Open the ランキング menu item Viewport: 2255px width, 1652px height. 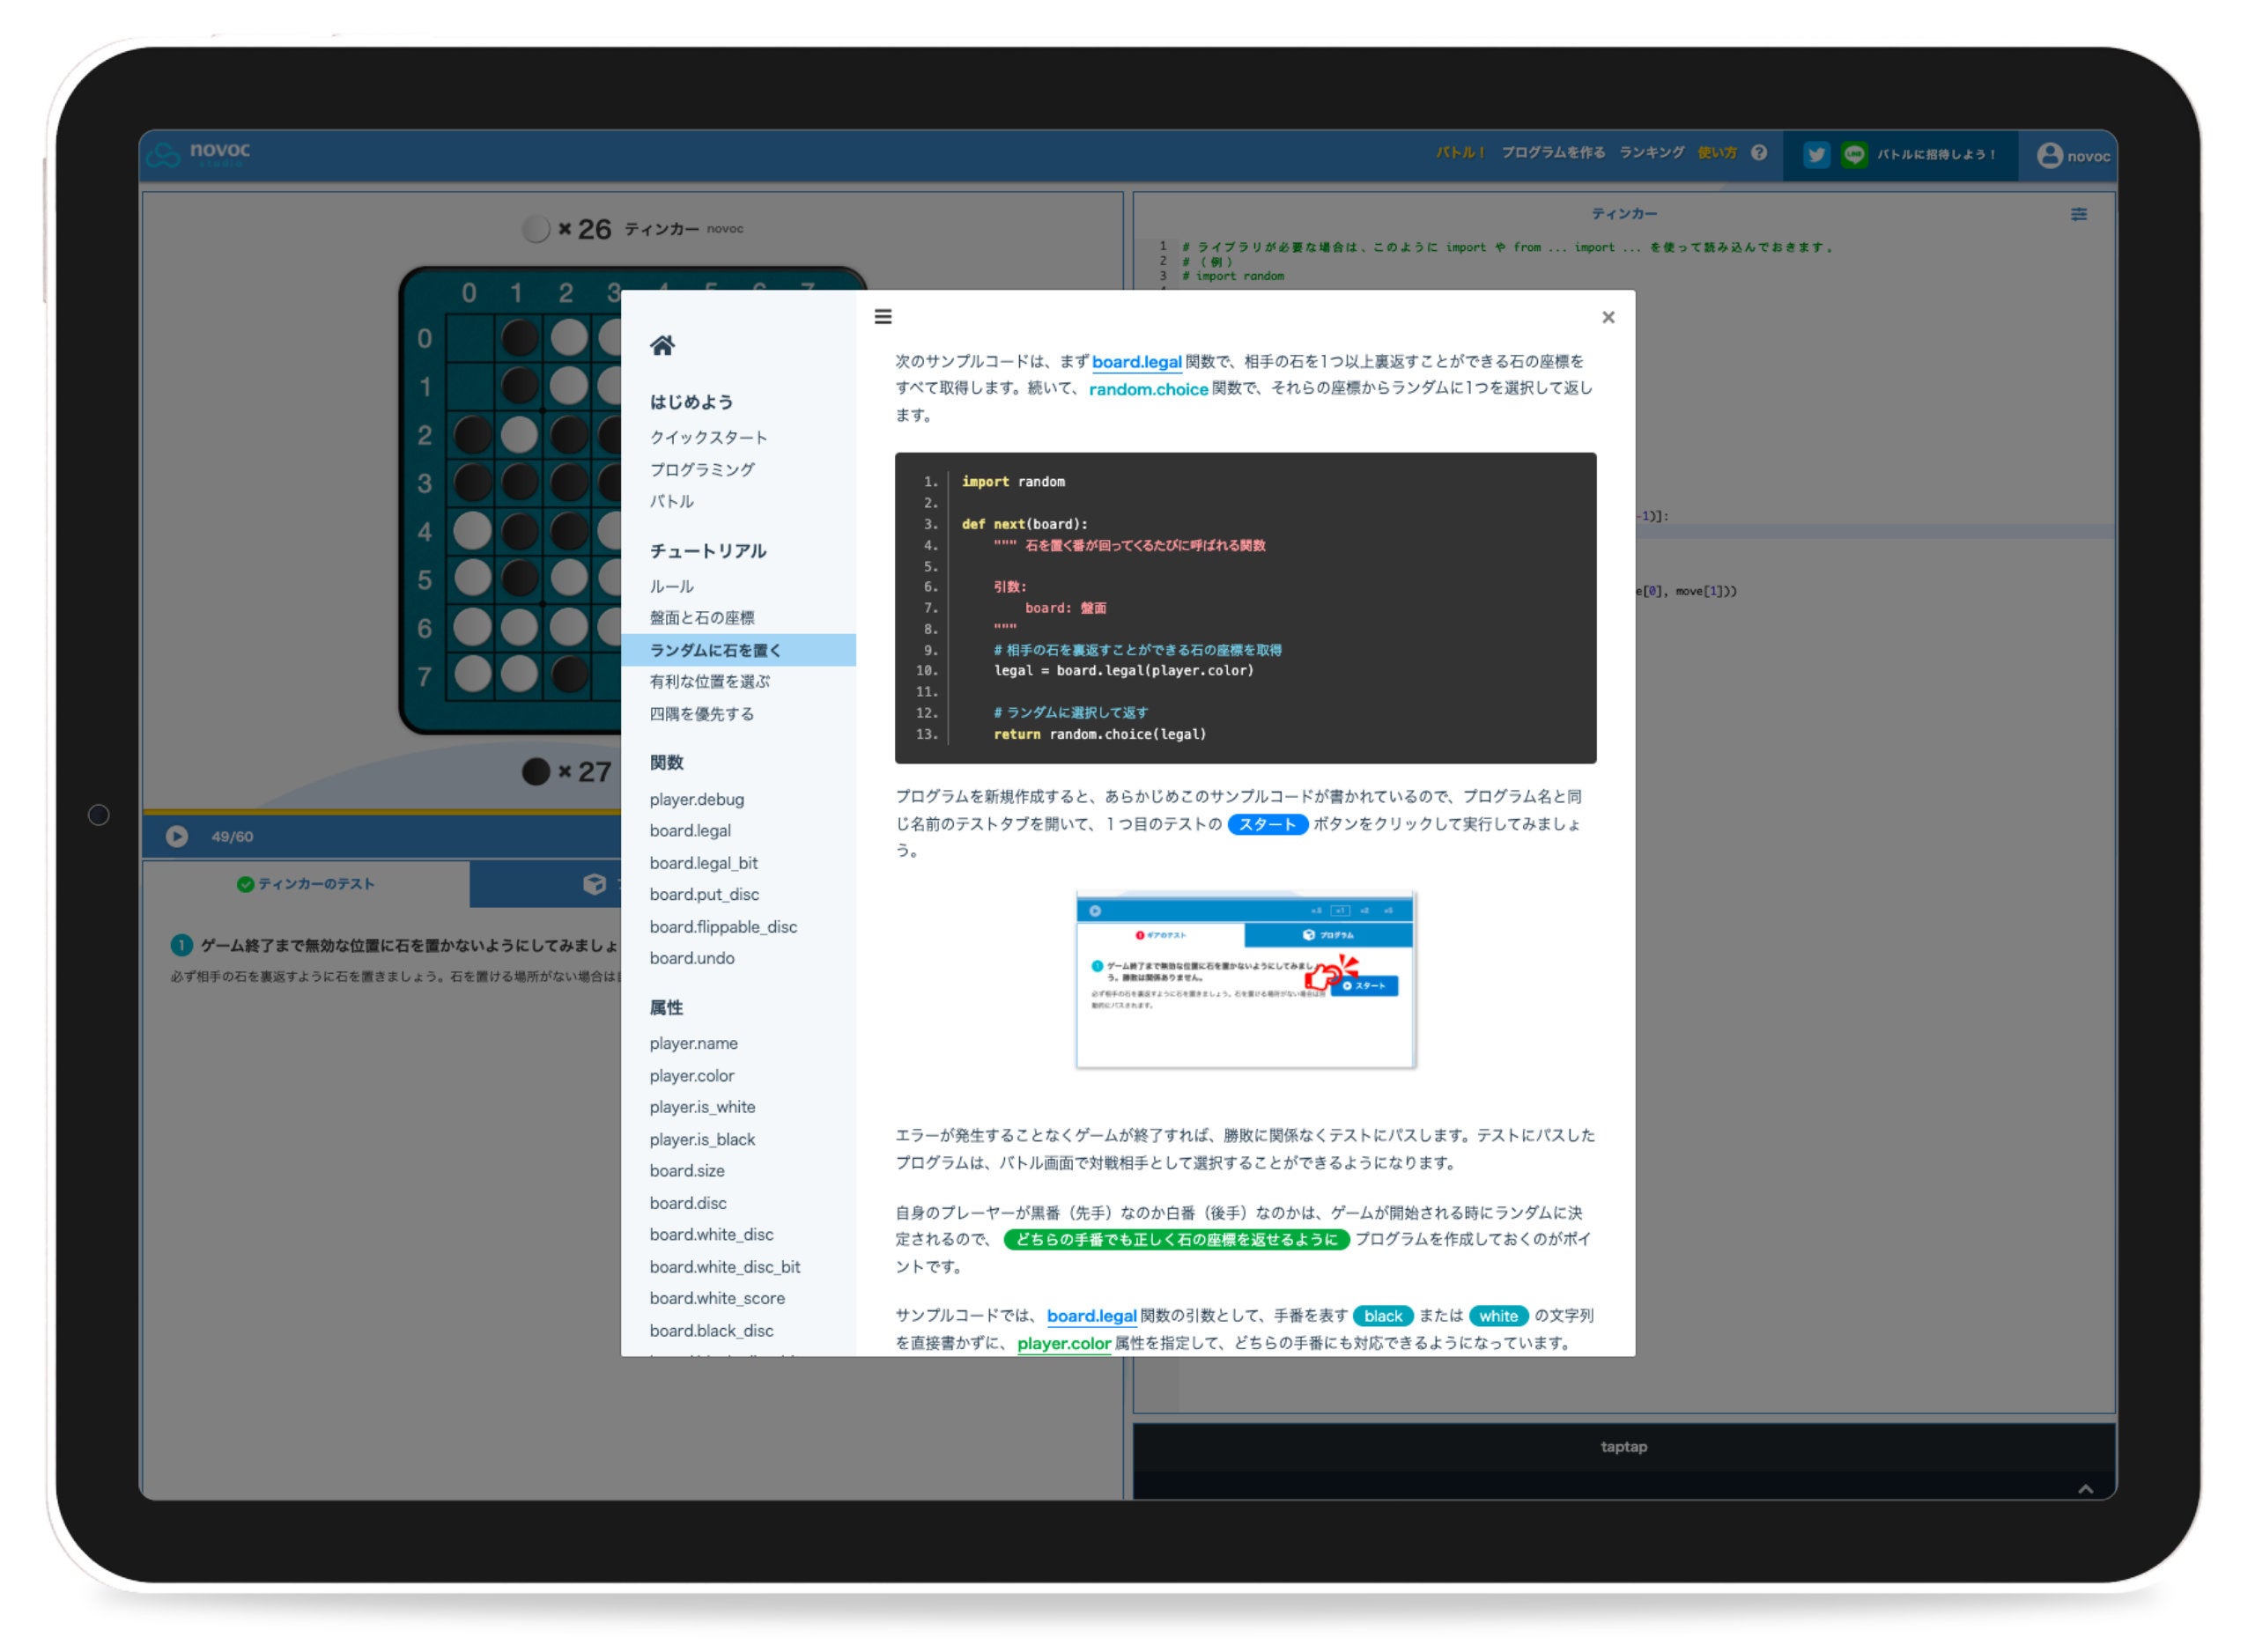1651,153
